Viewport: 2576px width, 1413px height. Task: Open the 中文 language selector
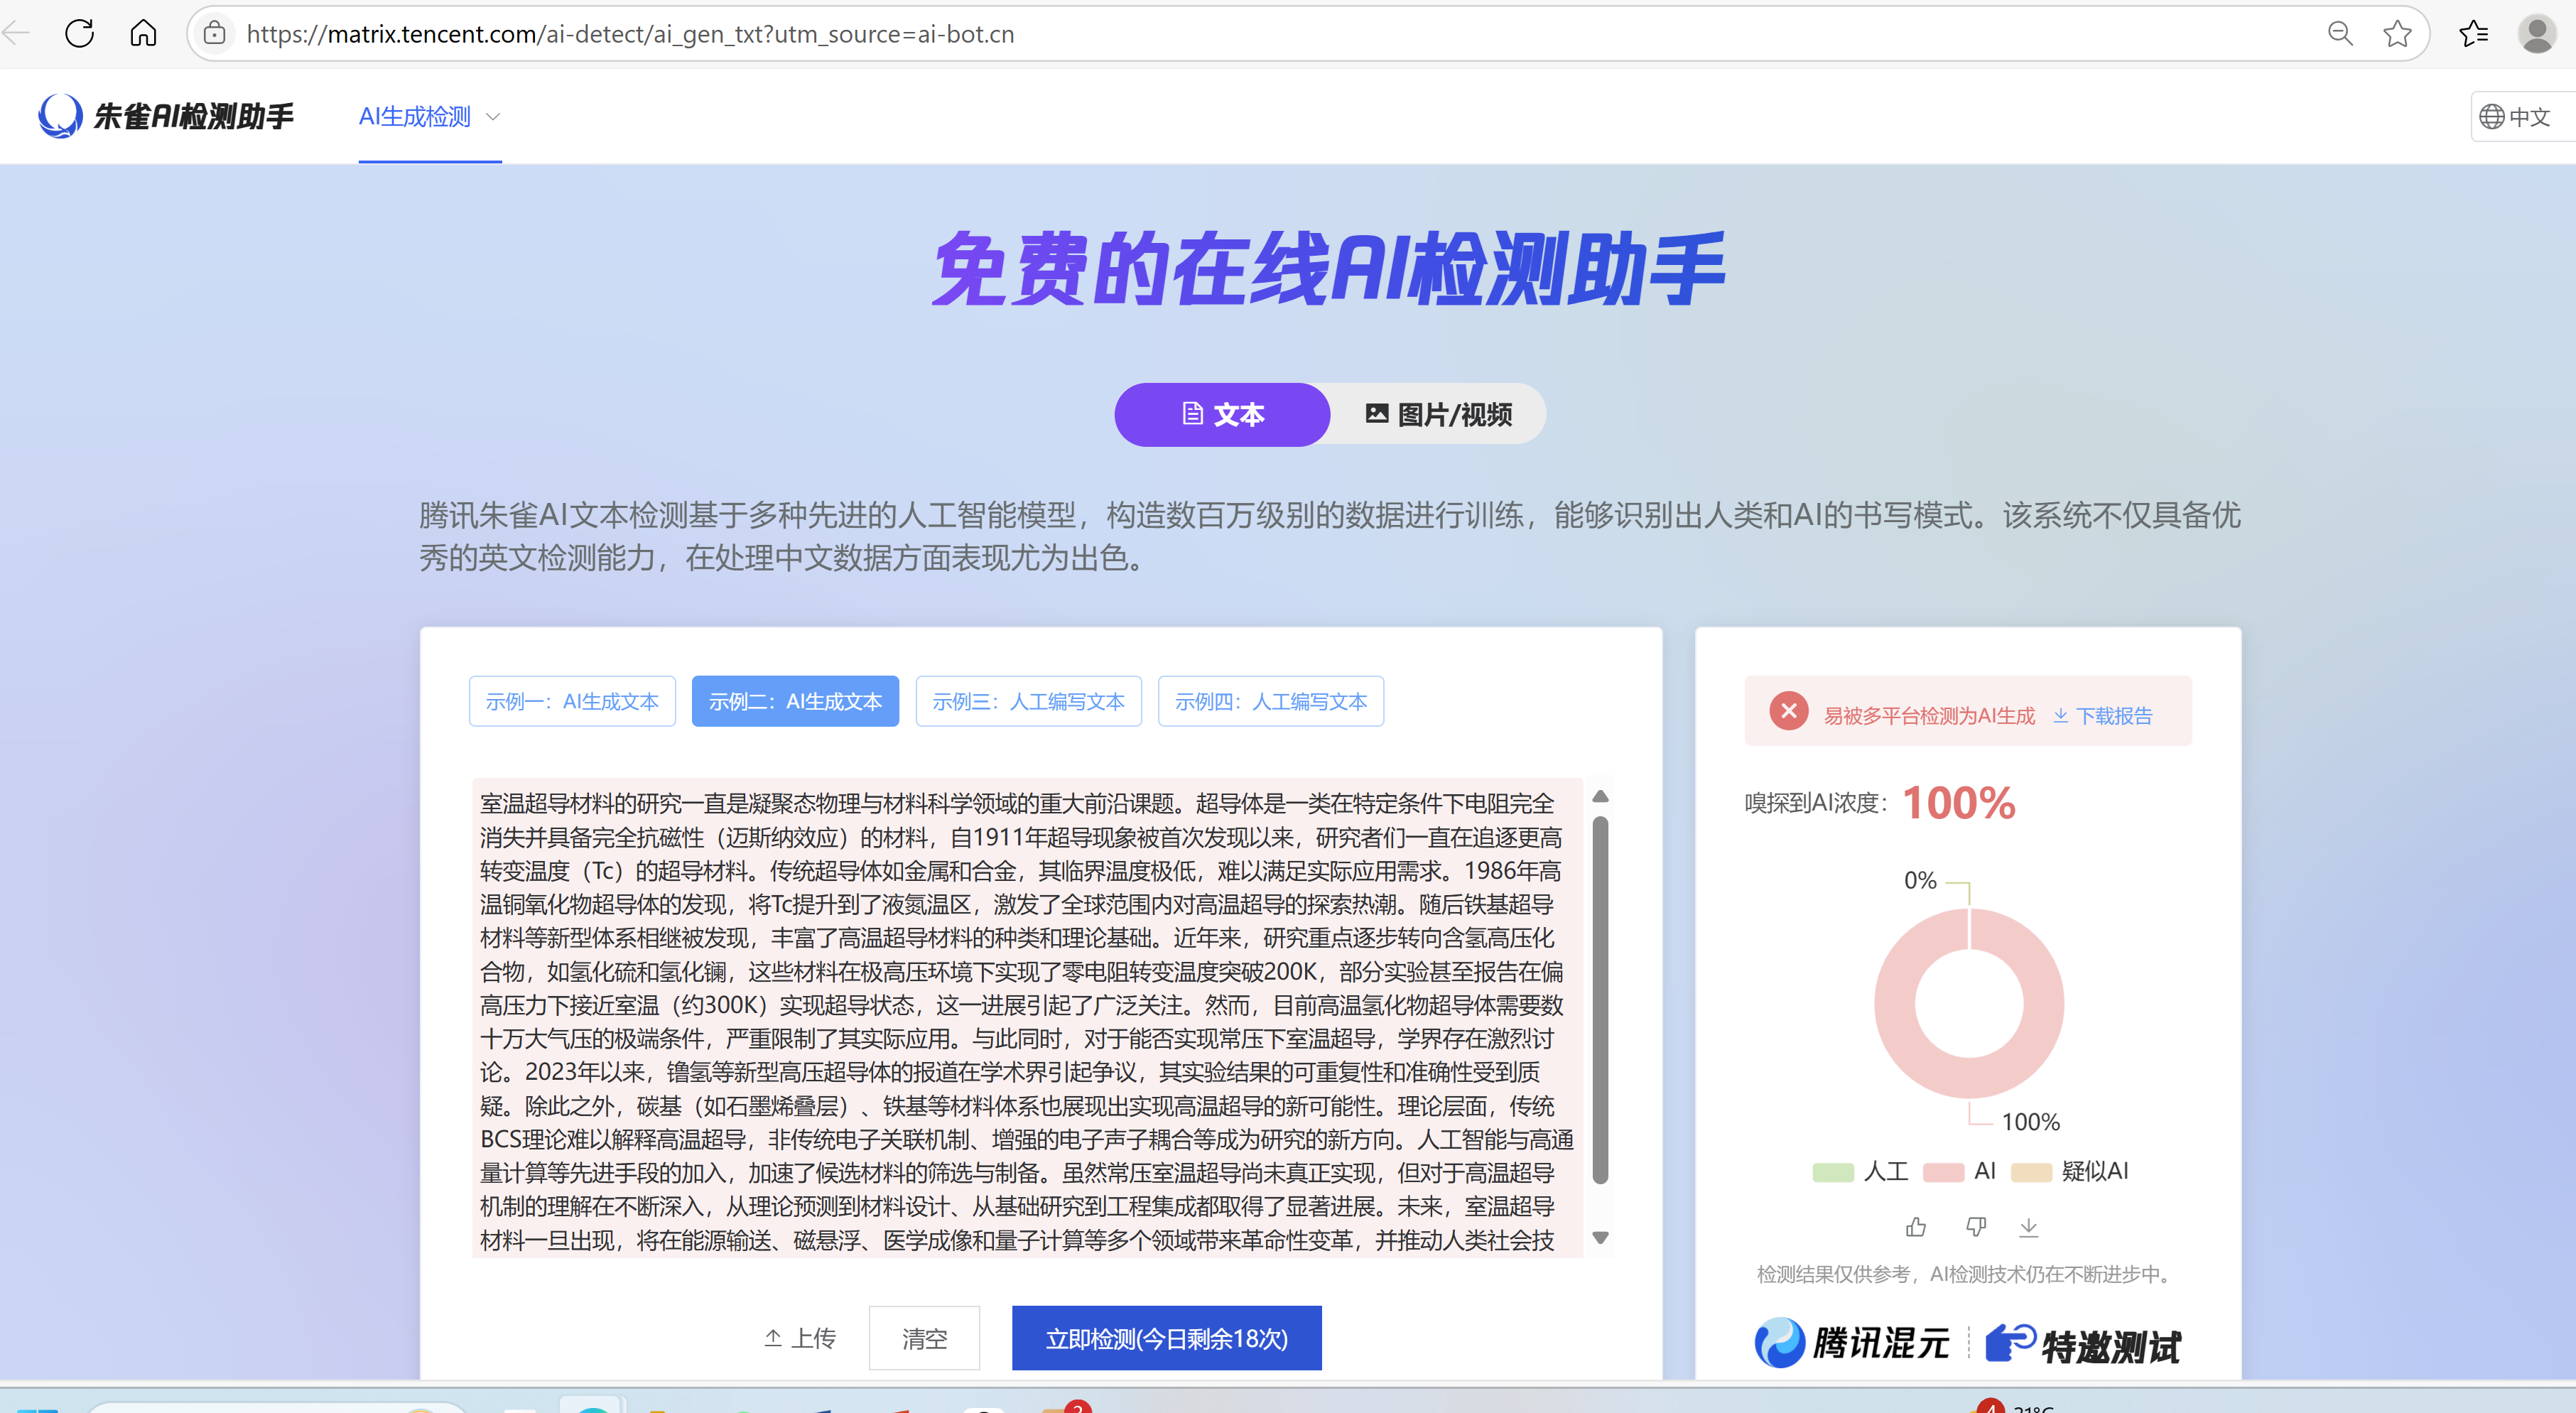(2515, 117)
